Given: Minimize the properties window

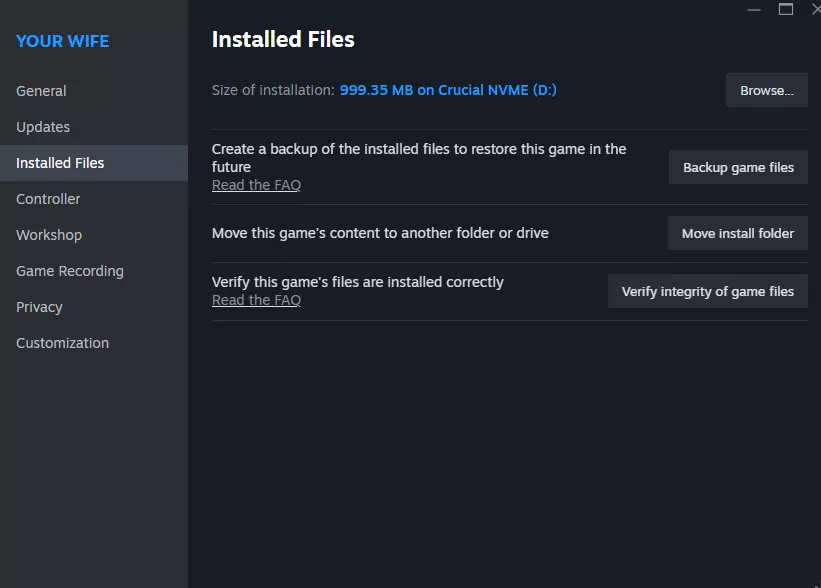Looking at the screenshot, I should click(754, 9).
